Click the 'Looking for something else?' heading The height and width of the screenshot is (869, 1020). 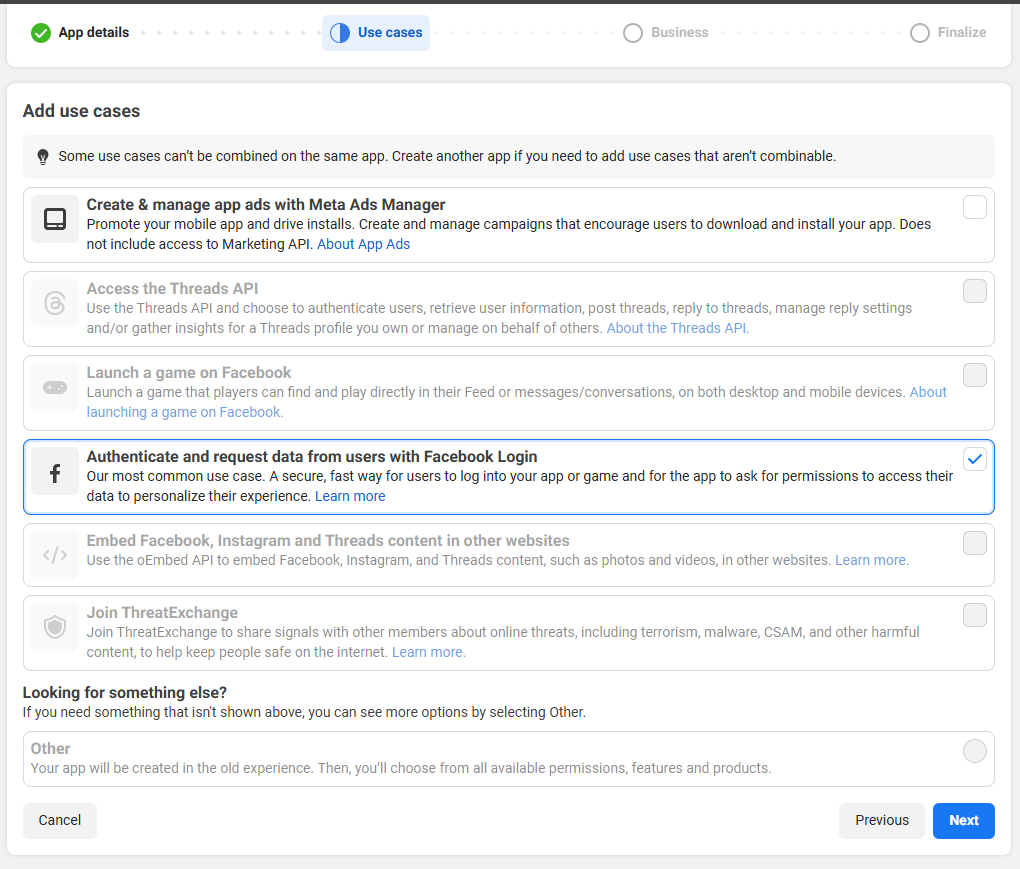125,692
